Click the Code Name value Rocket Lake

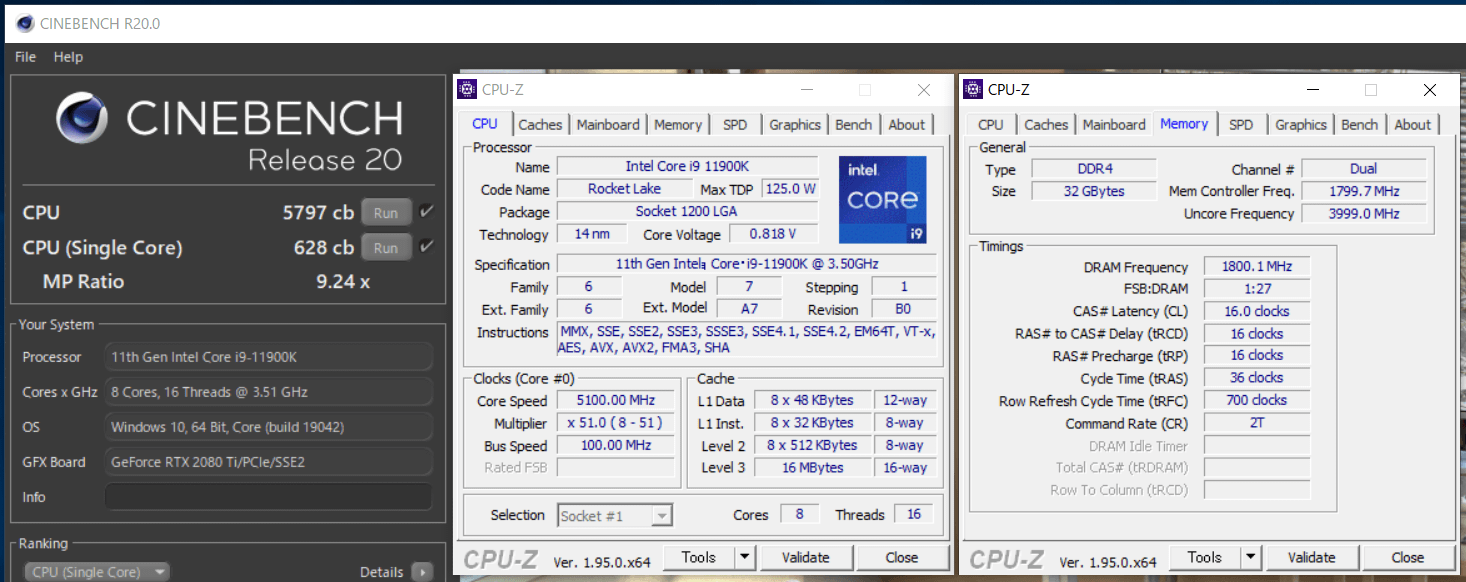click(x=625, y=189)
